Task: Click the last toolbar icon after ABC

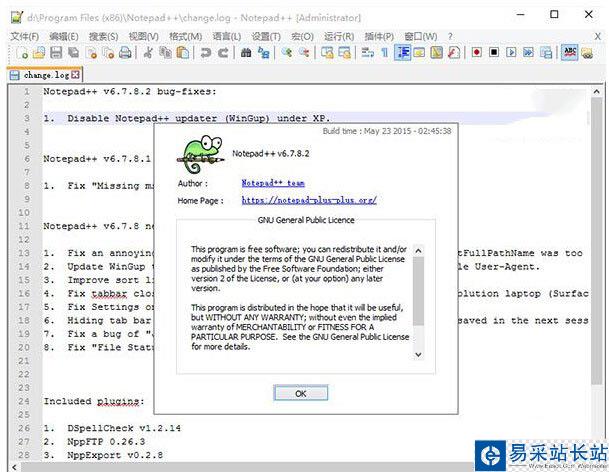Action: (587, 52)
